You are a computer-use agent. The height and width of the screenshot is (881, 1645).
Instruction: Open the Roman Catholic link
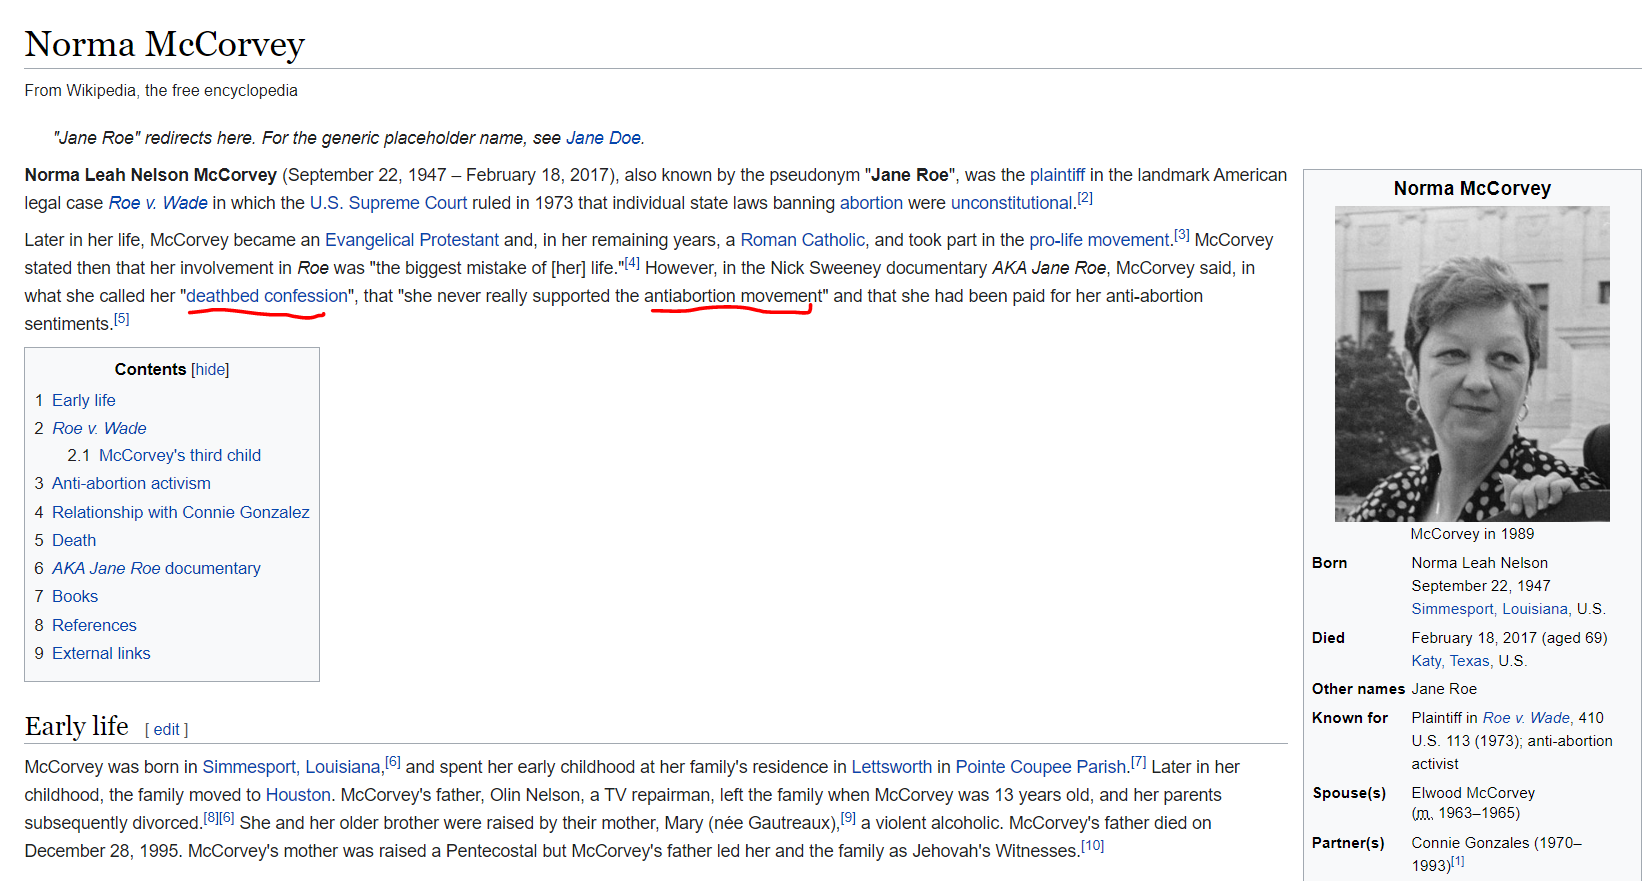pyautogui.click(x=803, y=240)
